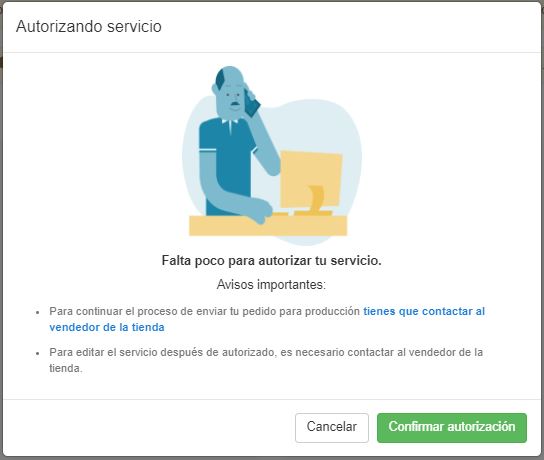The image size is (544, 460).
Task: Click the 'Autorizando servicio' dialog title
Action: (89, 26)
